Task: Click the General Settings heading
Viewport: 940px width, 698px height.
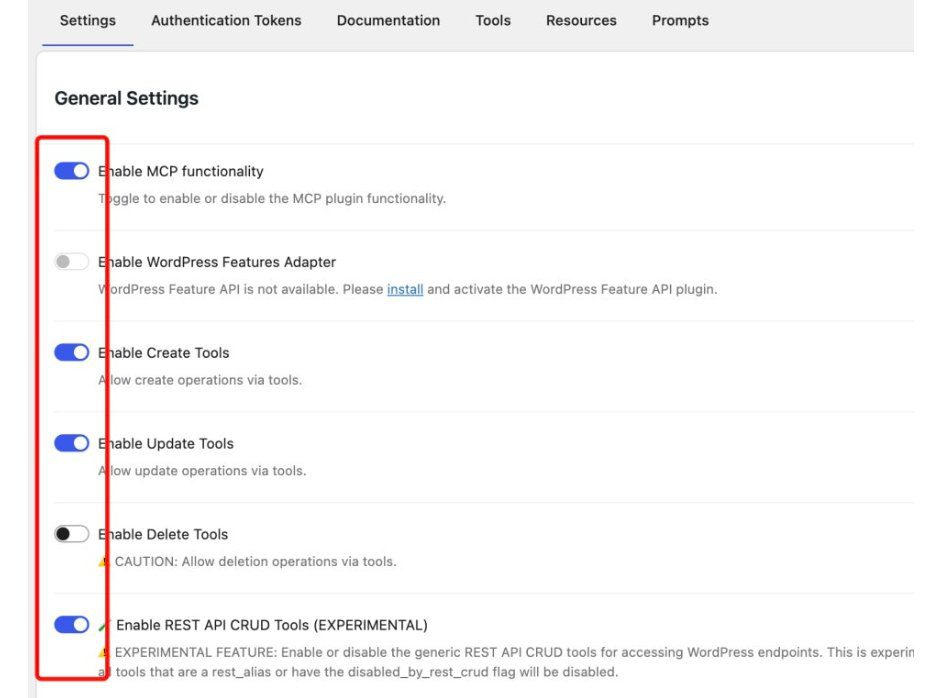Action: pyautogui.click(x=126, y=98)
